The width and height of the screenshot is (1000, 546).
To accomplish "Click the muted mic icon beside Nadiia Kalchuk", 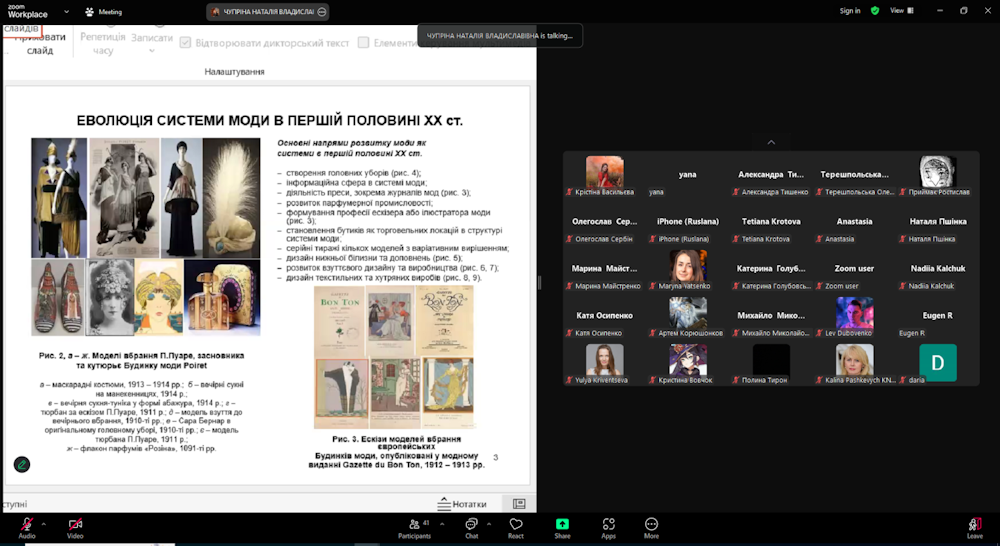I will click(x=902, y=286).
